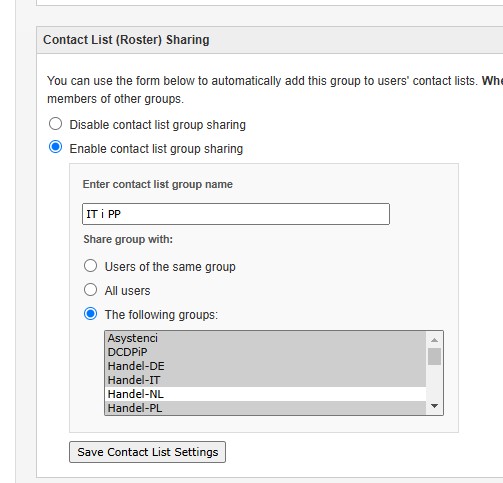Click the Enter contact list group name label

pyautogui.click(x=158, y=184)
